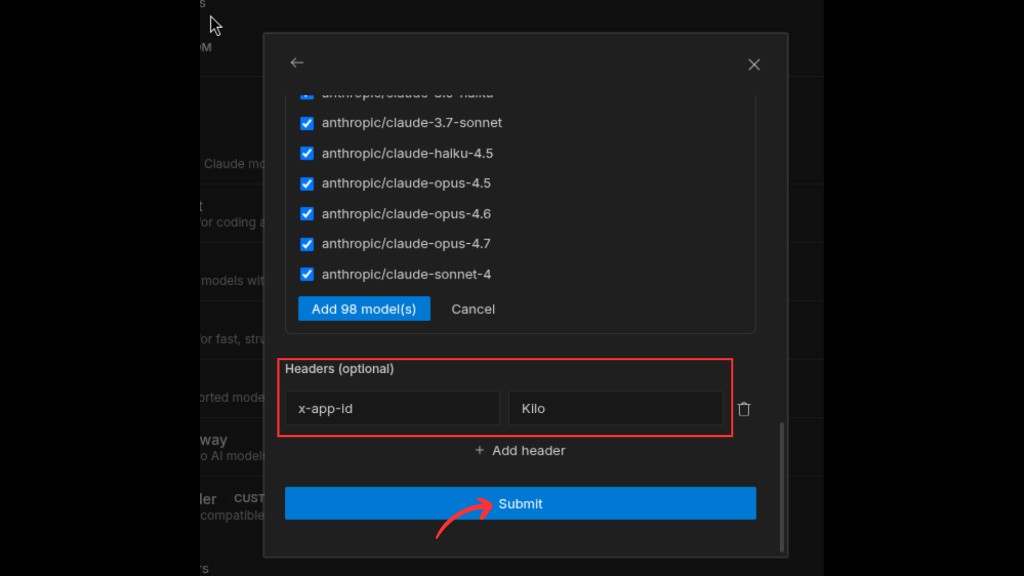Select anthropic/claude-haiku-4.5 label text
The image size is (1024, 576).
point(407,153)
